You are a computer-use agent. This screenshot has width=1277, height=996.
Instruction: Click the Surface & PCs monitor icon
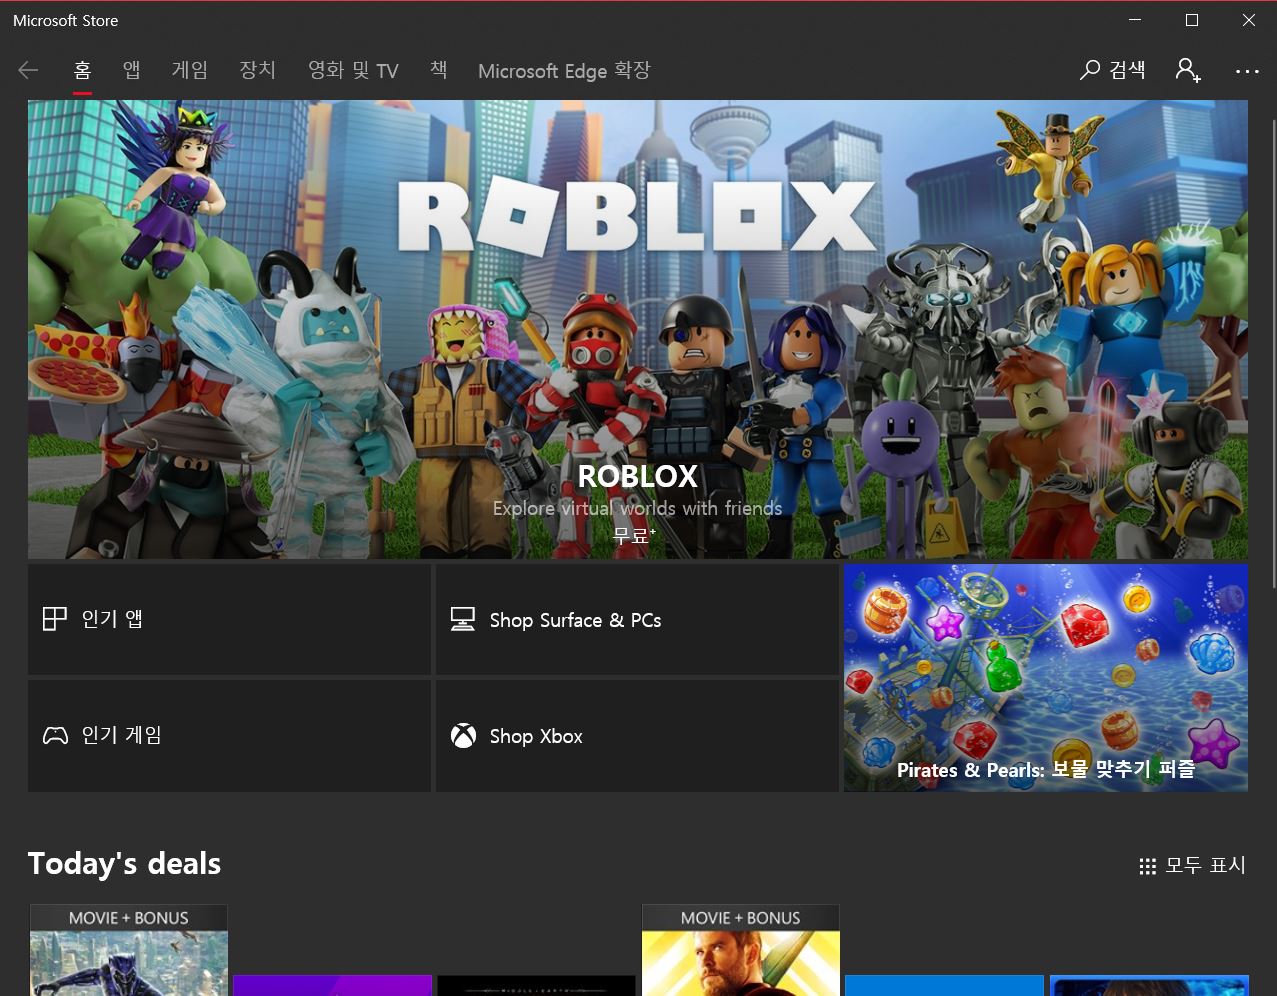pyautogui.click(x=463, y=620)
